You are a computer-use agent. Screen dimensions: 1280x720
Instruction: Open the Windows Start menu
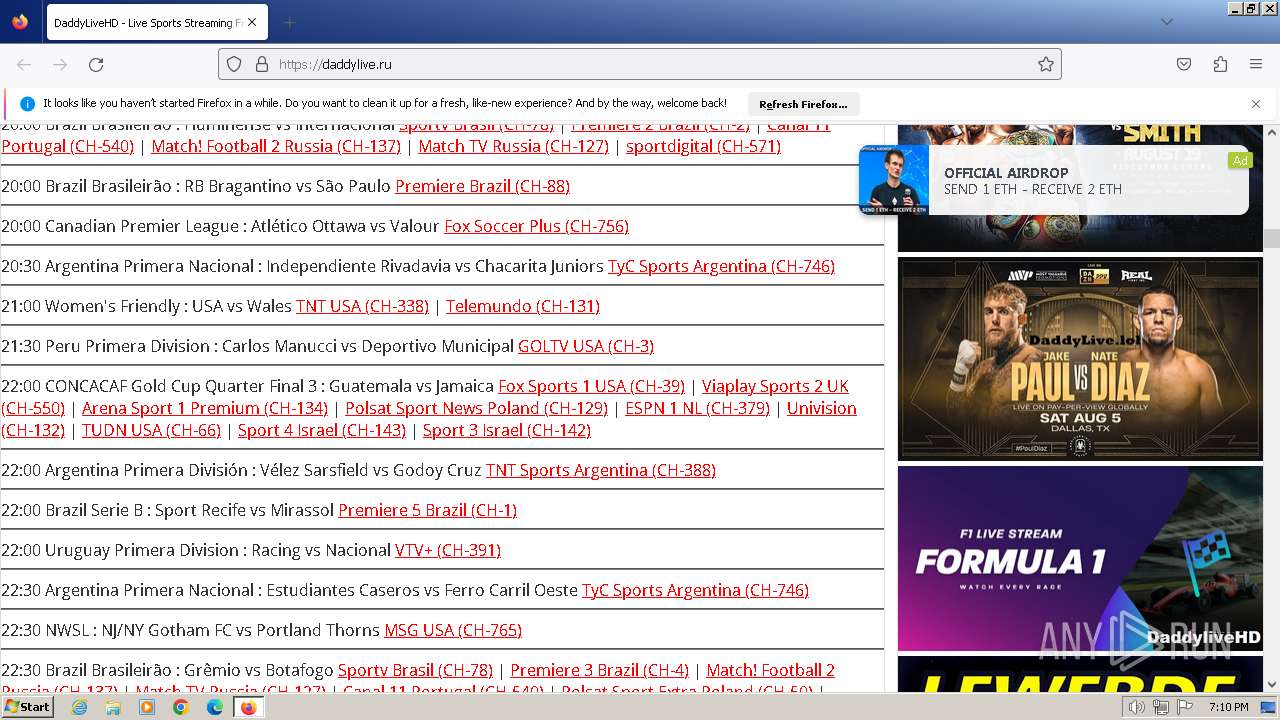[x=28, y=707]
